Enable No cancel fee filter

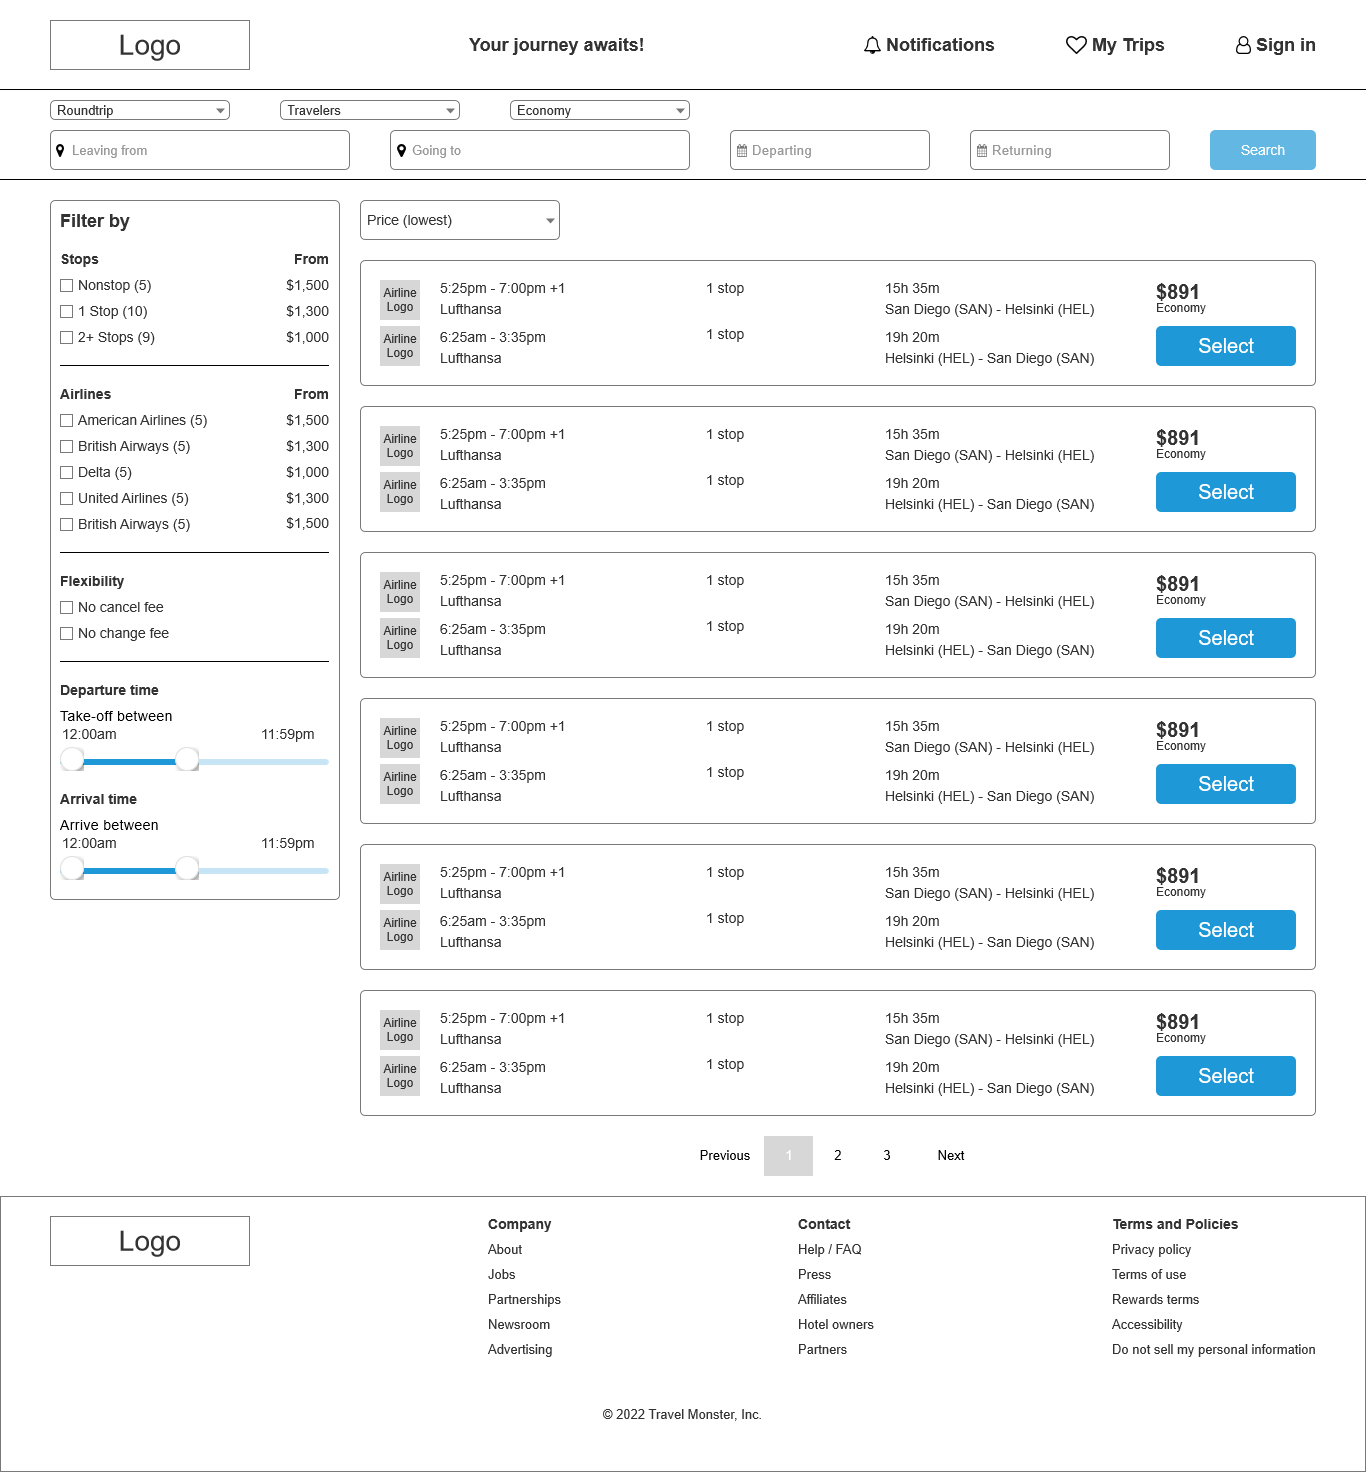coord(67,607)
